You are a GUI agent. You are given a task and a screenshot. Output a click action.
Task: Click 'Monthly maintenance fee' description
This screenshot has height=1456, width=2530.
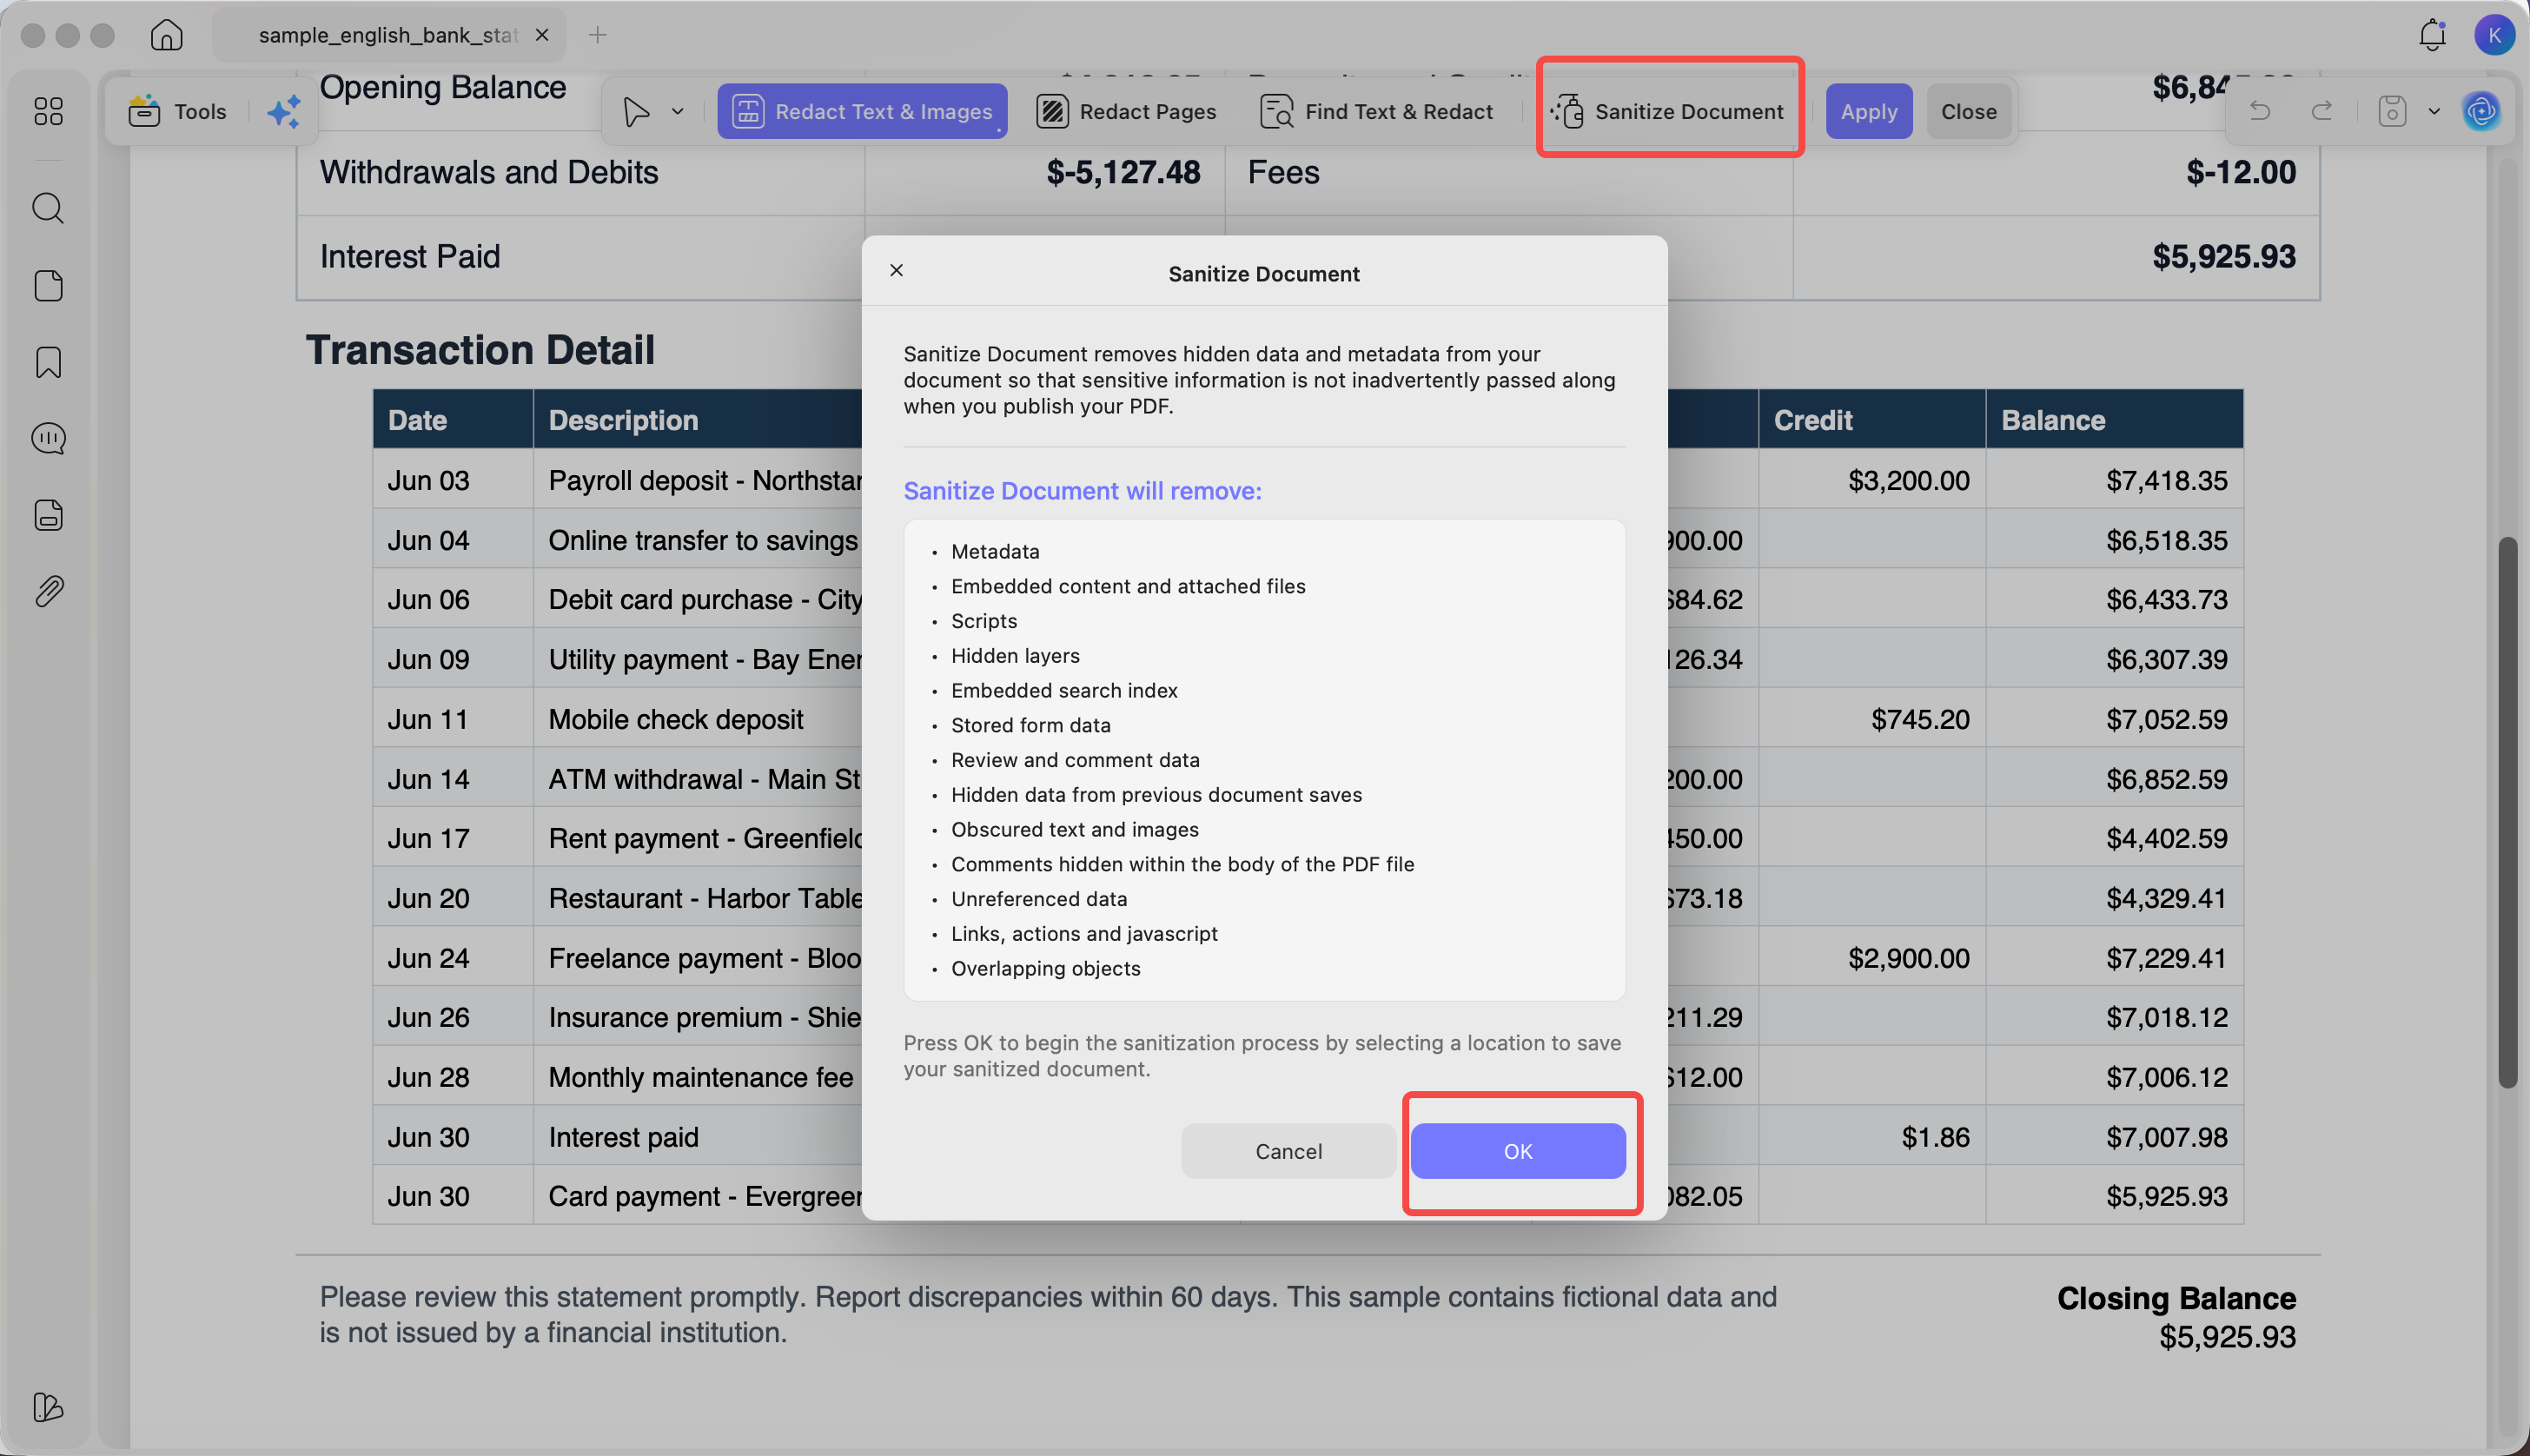point(700,1078)
